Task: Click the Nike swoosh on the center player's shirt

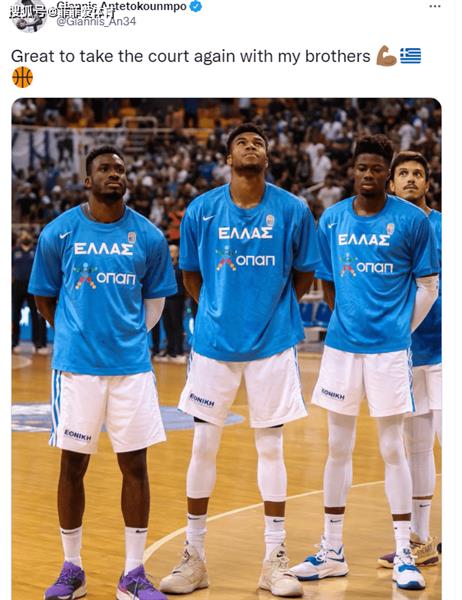Action: [209, 218]
